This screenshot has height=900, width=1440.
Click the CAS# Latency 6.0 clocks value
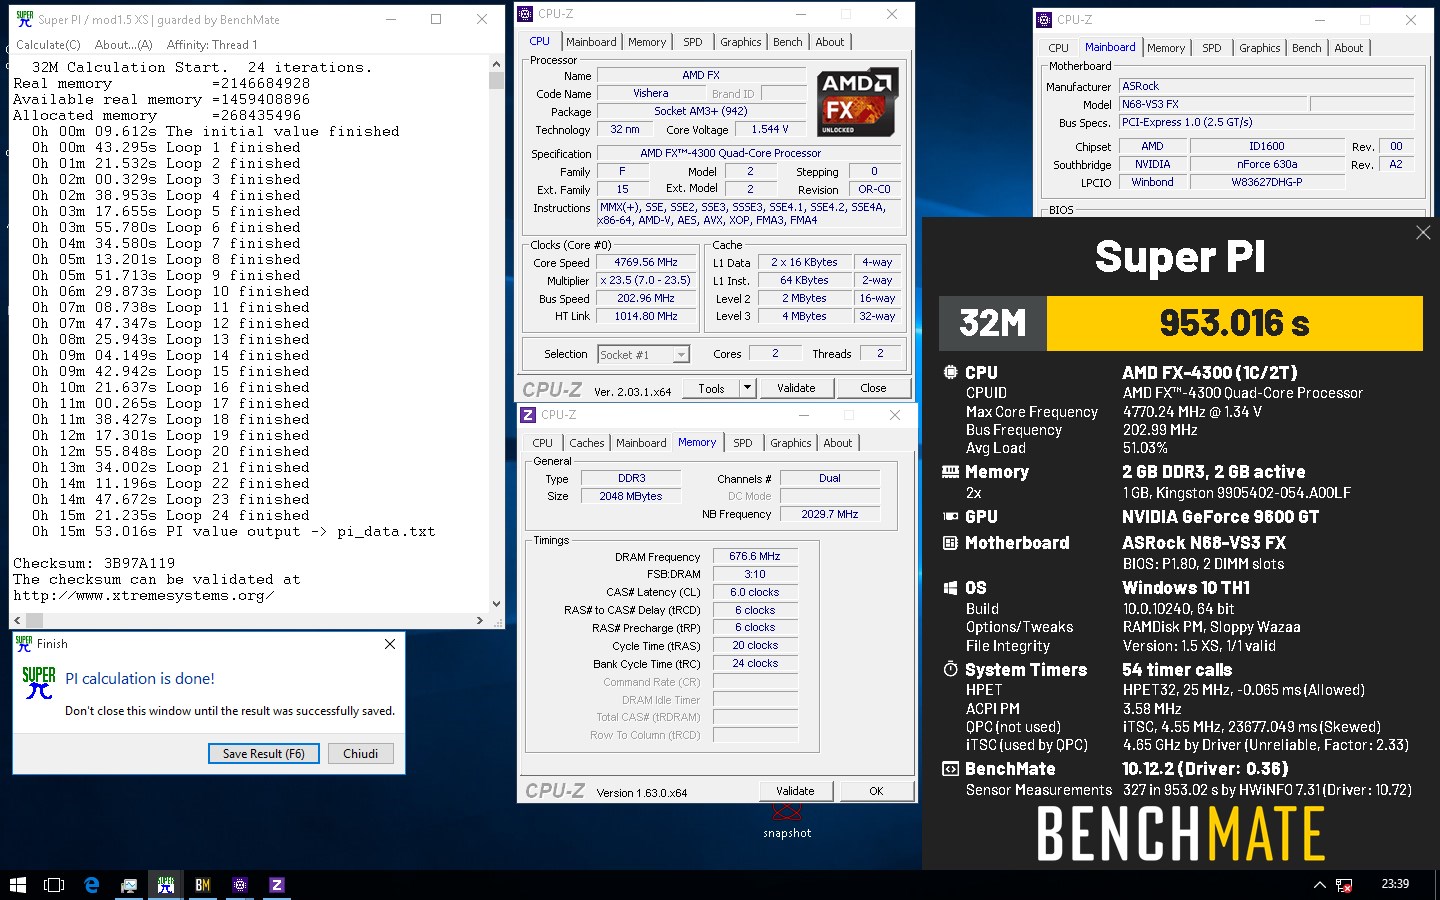point(755,592)
